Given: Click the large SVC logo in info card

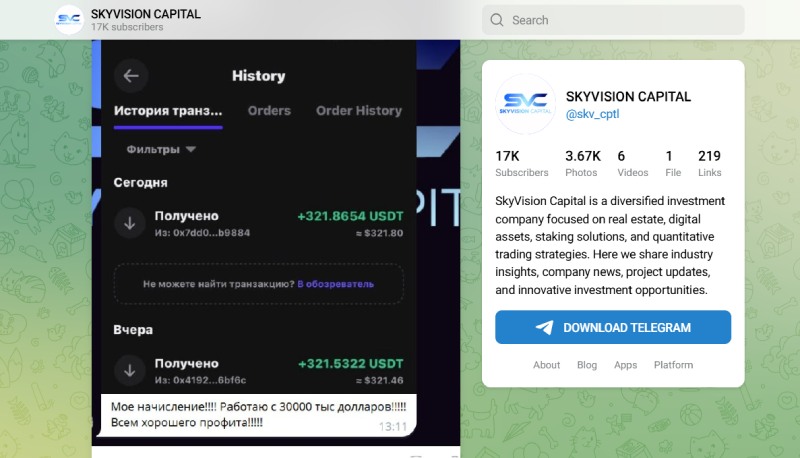Looking at the screenshot, I should (x=526, y=104).
